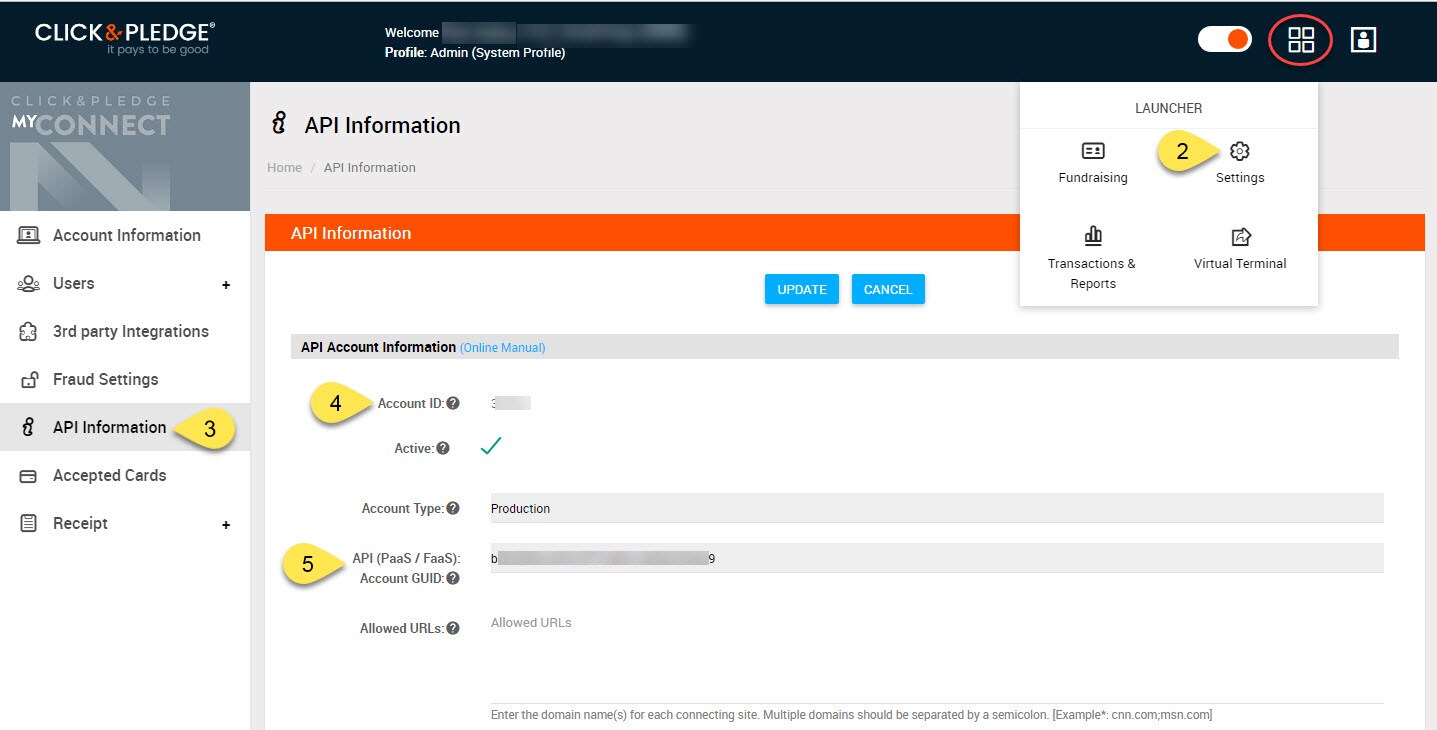The image size is (1437, 730).
Task: Click help icon next to Account ID
Action: tap(453, 403)
